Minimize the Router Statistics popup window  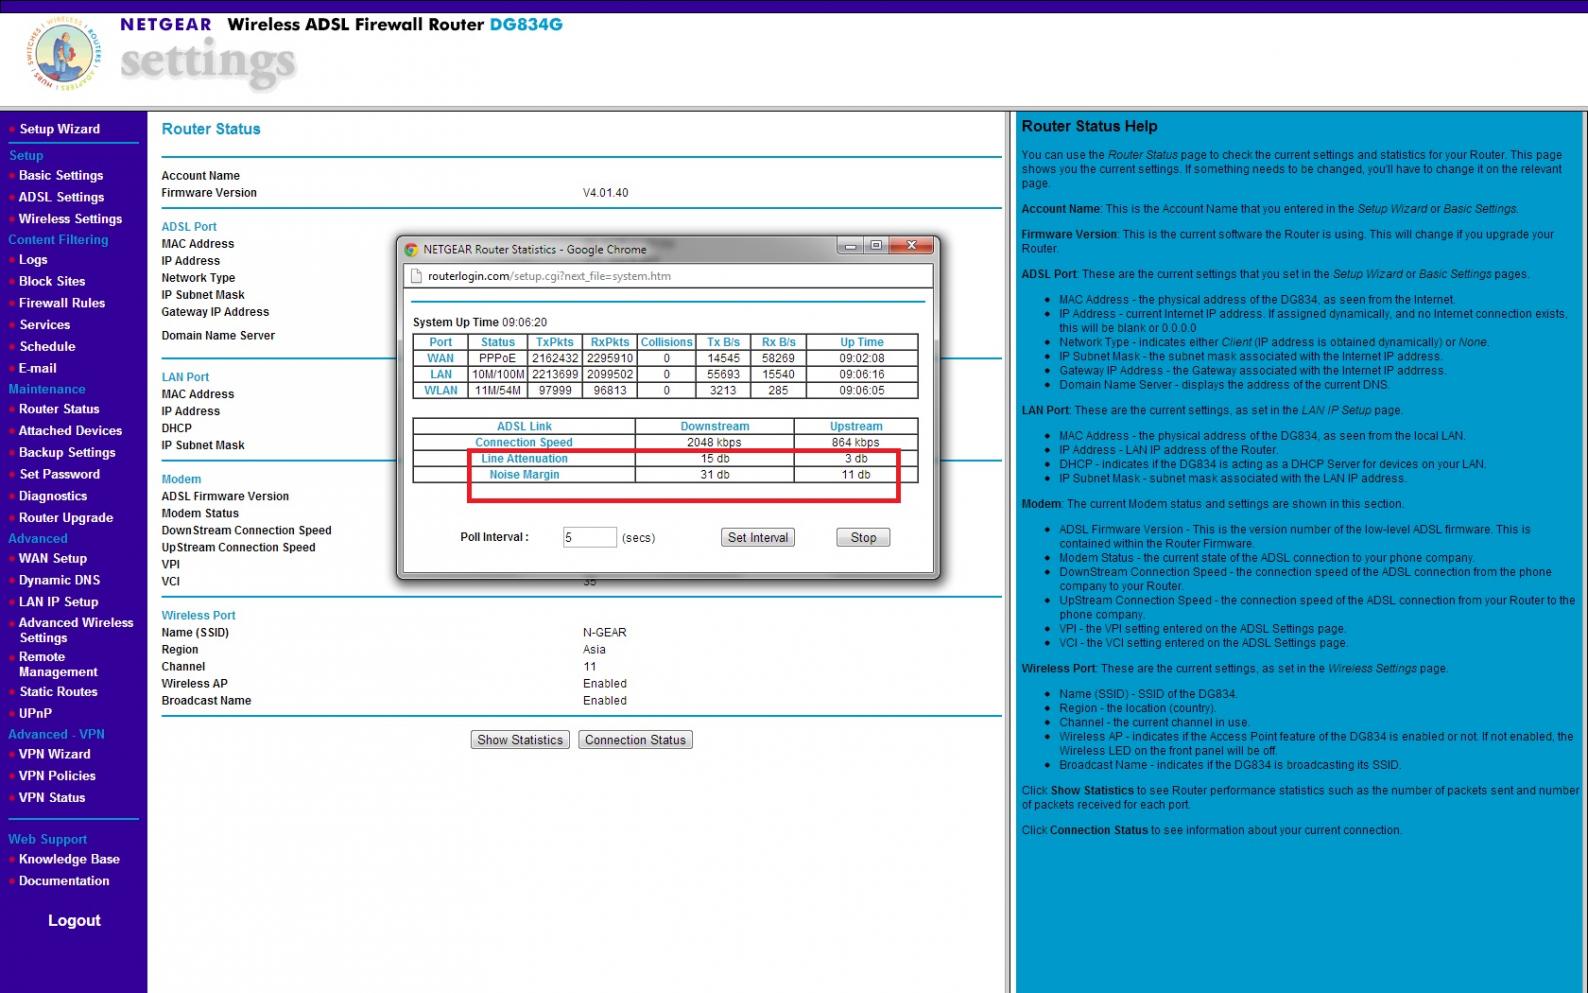pos(850,246)
